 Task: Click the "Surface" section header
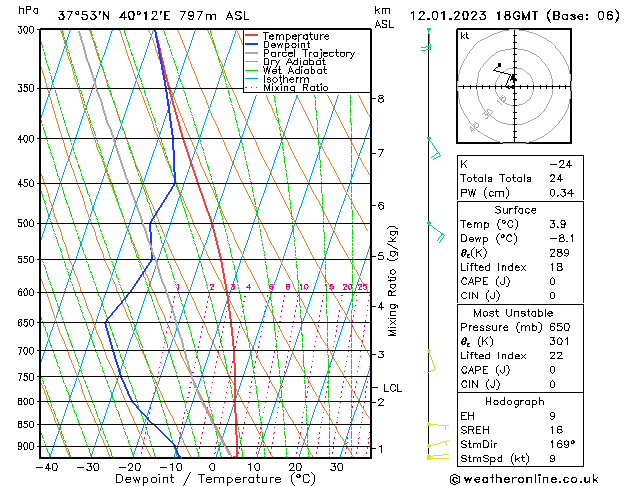coord(515,210)
